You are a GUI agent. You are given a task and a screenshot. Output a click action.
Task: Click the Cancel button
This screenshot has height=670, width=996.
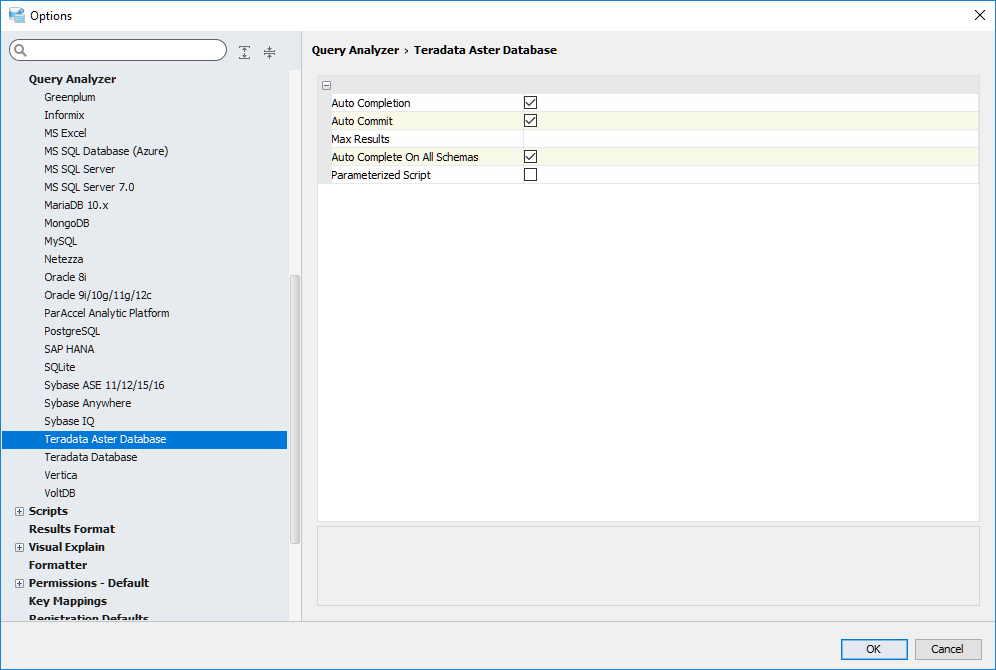pos(947,649)
